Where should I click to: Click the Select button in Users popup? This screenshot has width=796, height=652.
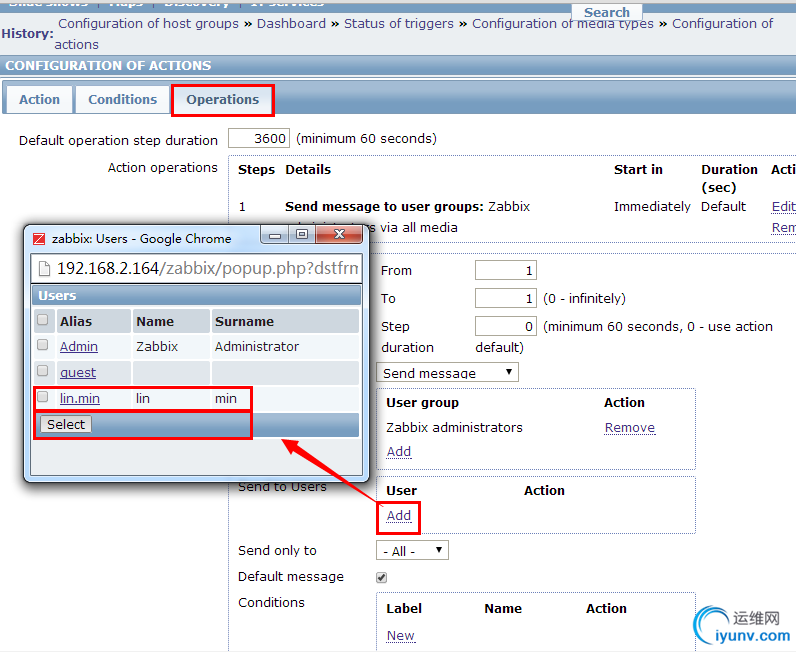[x=66, y=425]
